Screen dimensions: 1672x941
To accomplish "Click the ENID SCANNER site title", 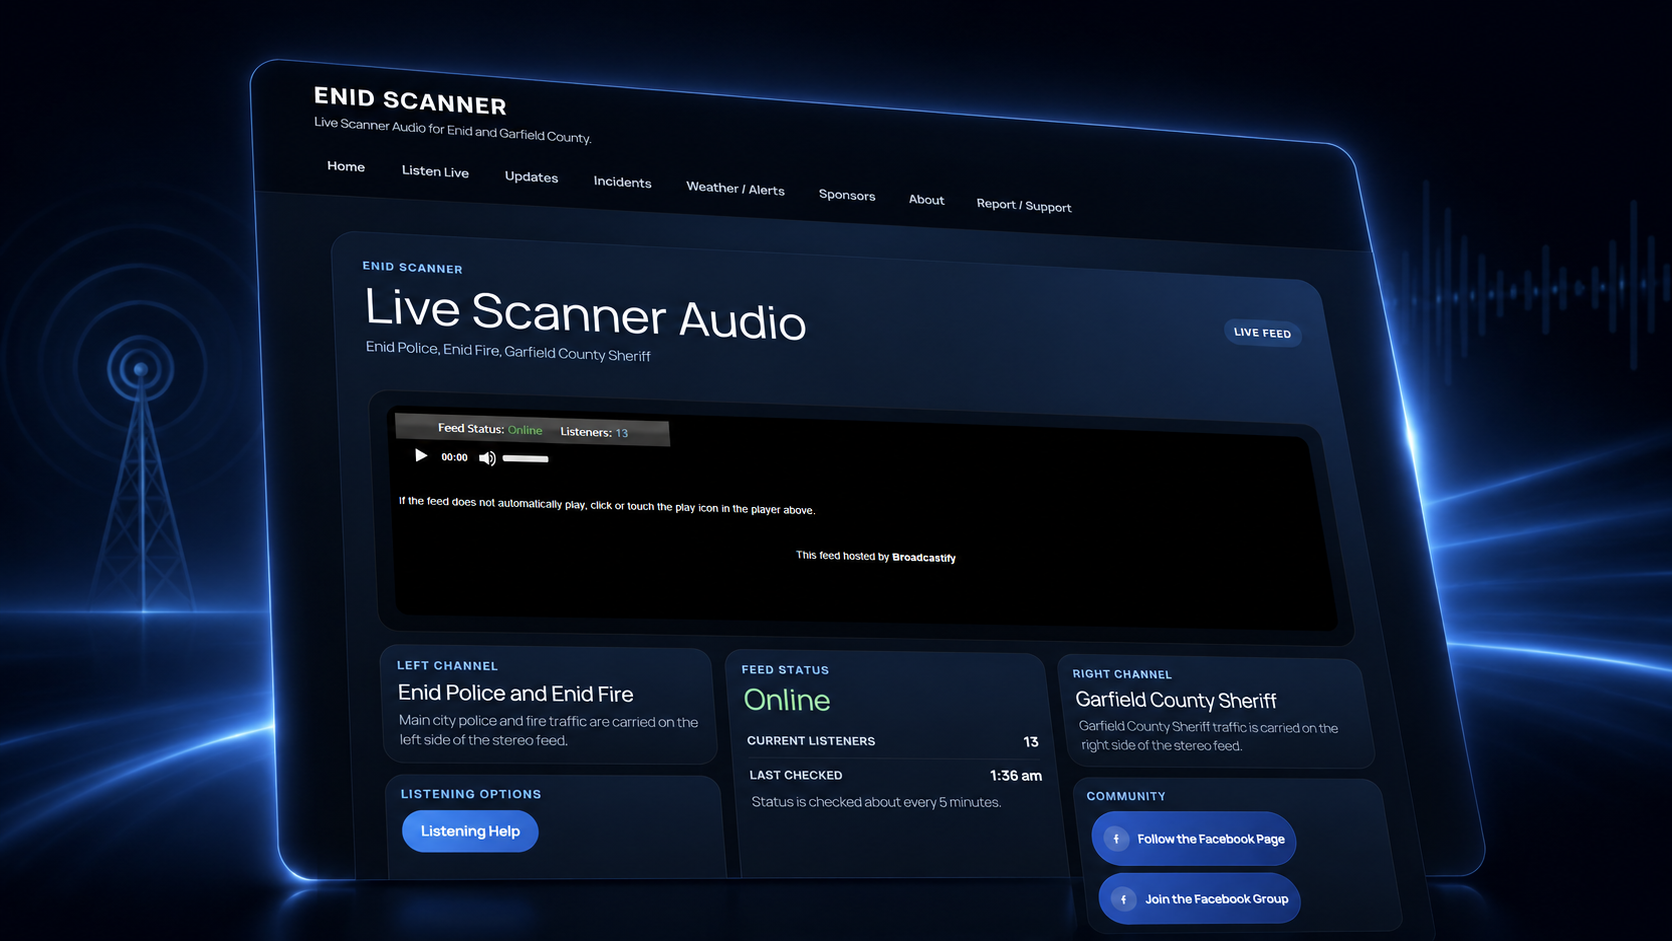I will (x=410, y=101).
